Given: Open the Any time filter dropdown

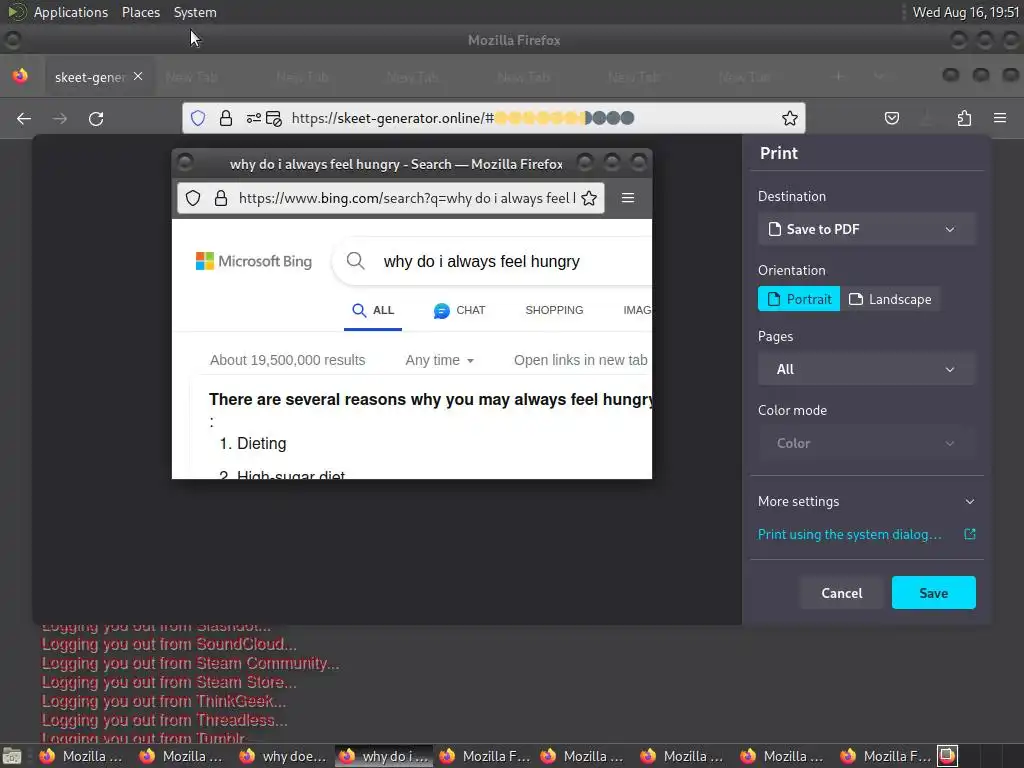Looking at the screenshot, I should (440, 360).
